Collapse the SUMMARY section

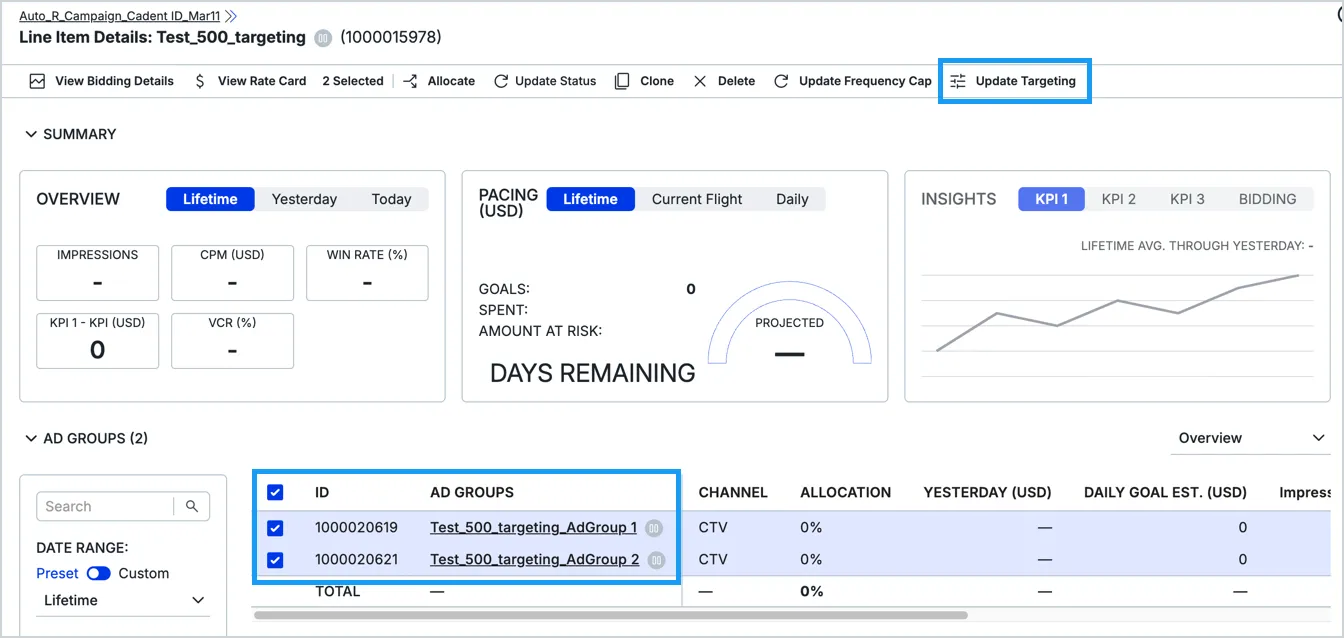click(31, 134)
